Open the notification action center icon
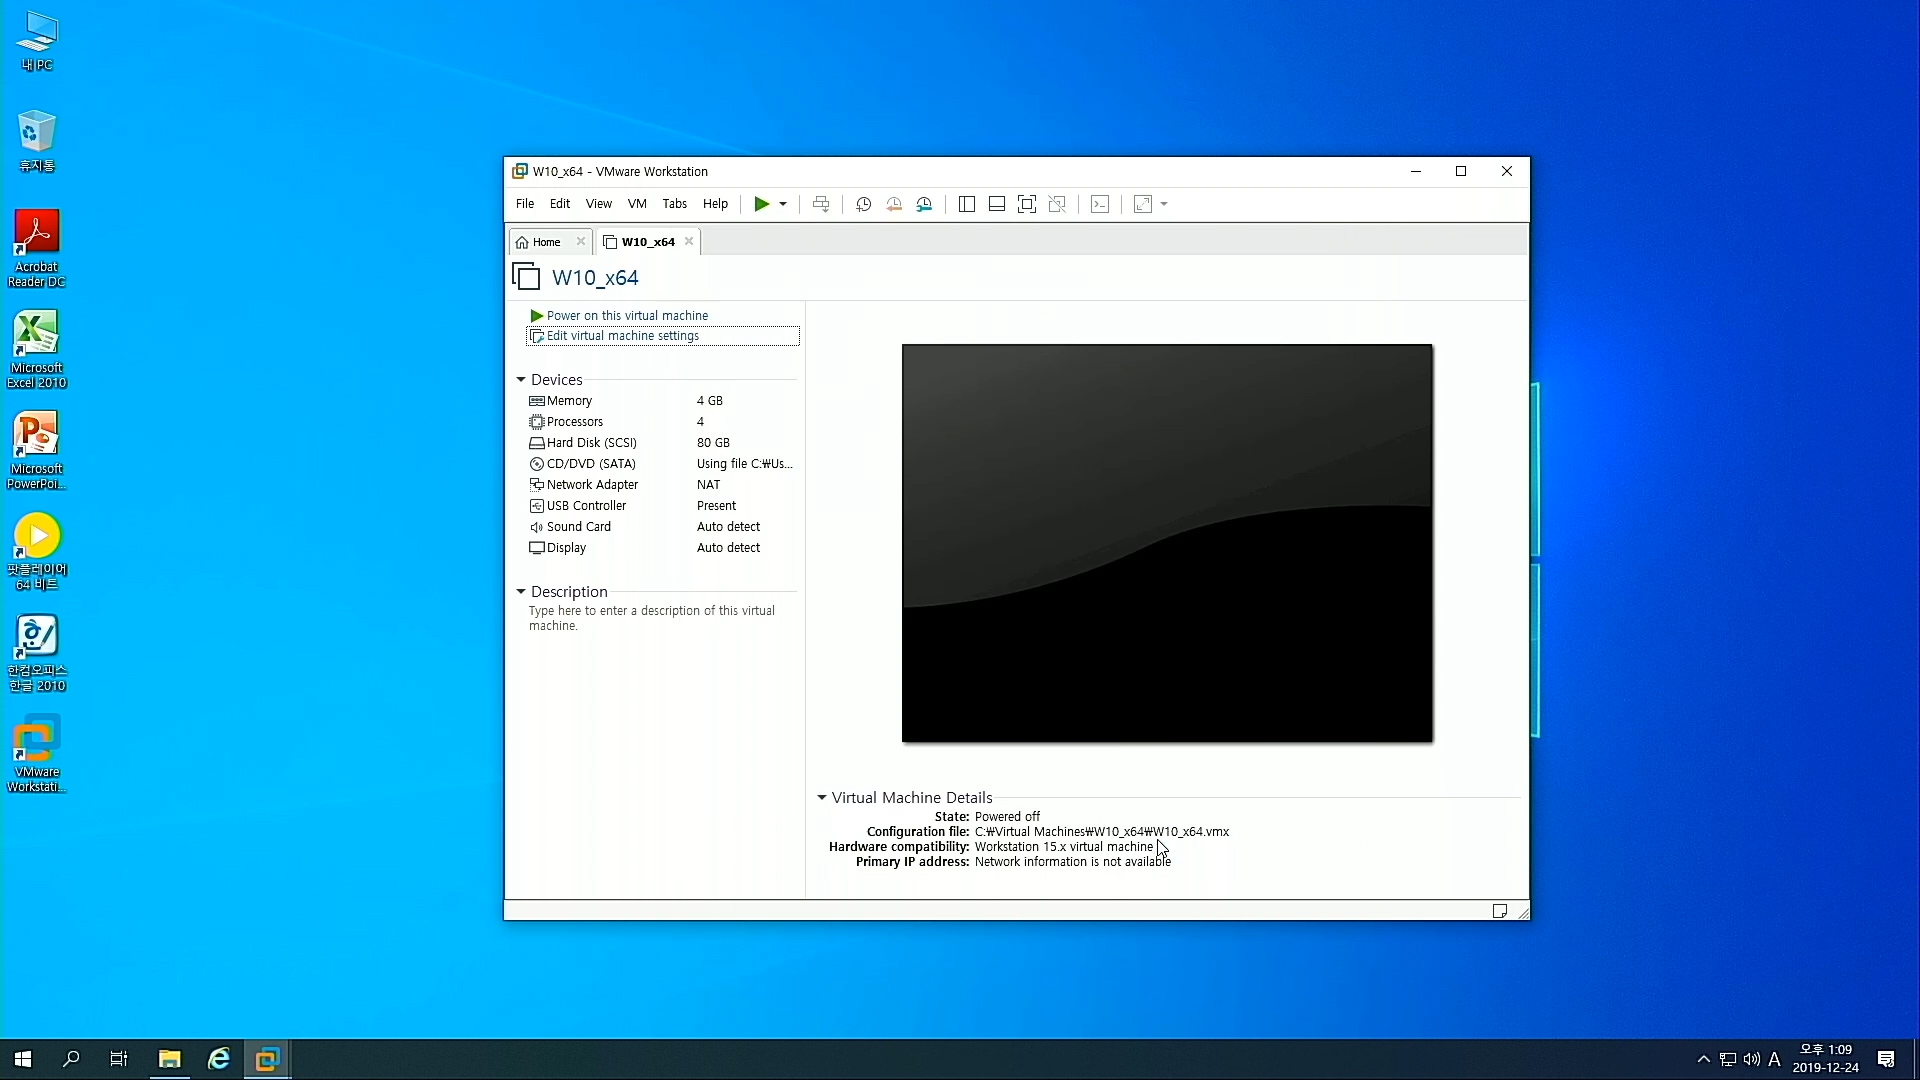The width and height of the screenshot is (1920, 1080). 1886,1059
